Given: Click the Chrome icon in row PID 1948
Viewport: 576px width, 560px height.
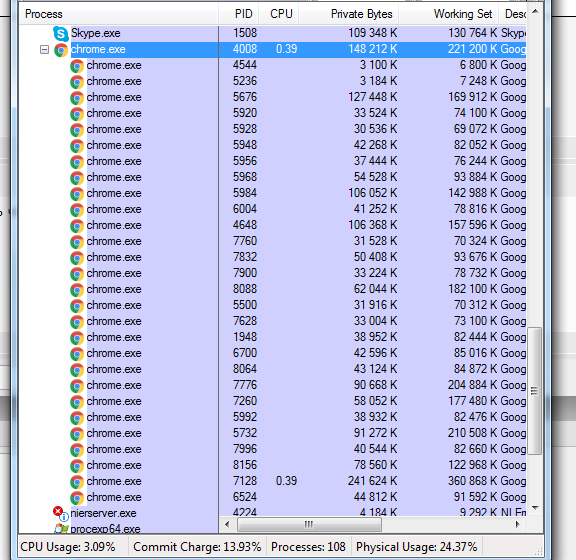Looking at the screenshot, I should (77, 338).
